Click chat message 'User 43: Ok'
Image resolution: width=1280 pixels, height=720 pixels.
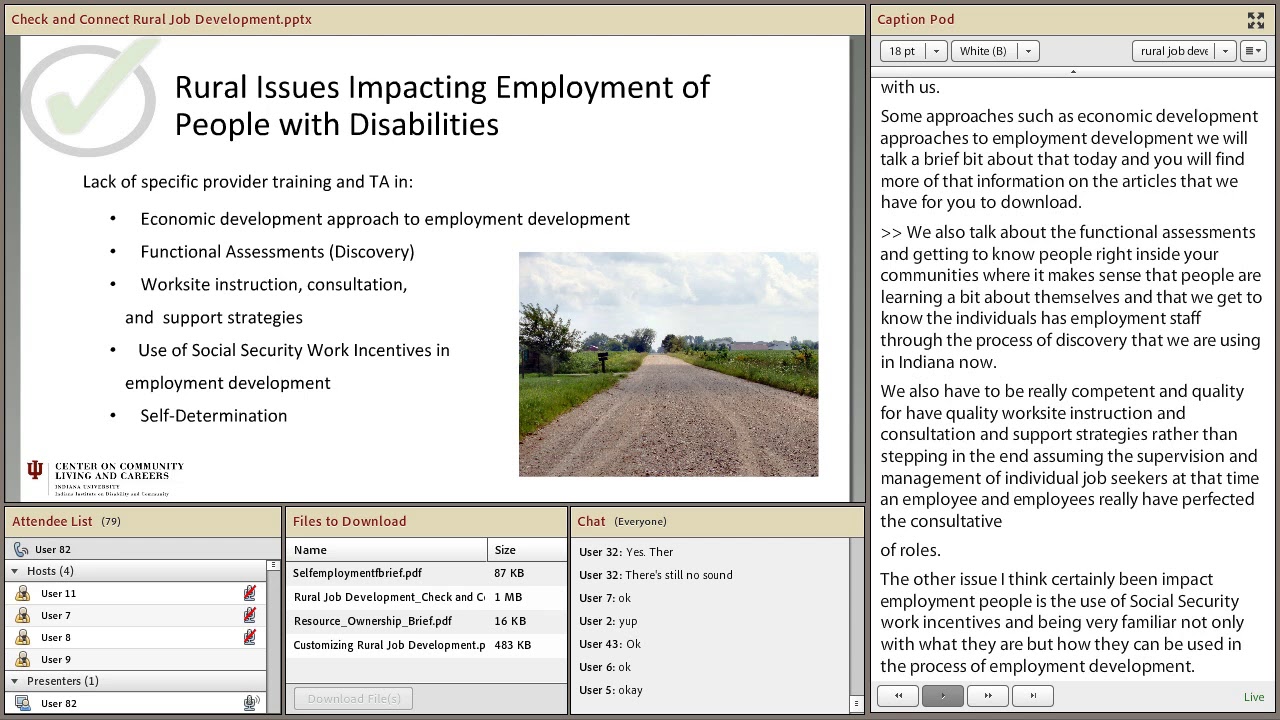click(610, 644)
